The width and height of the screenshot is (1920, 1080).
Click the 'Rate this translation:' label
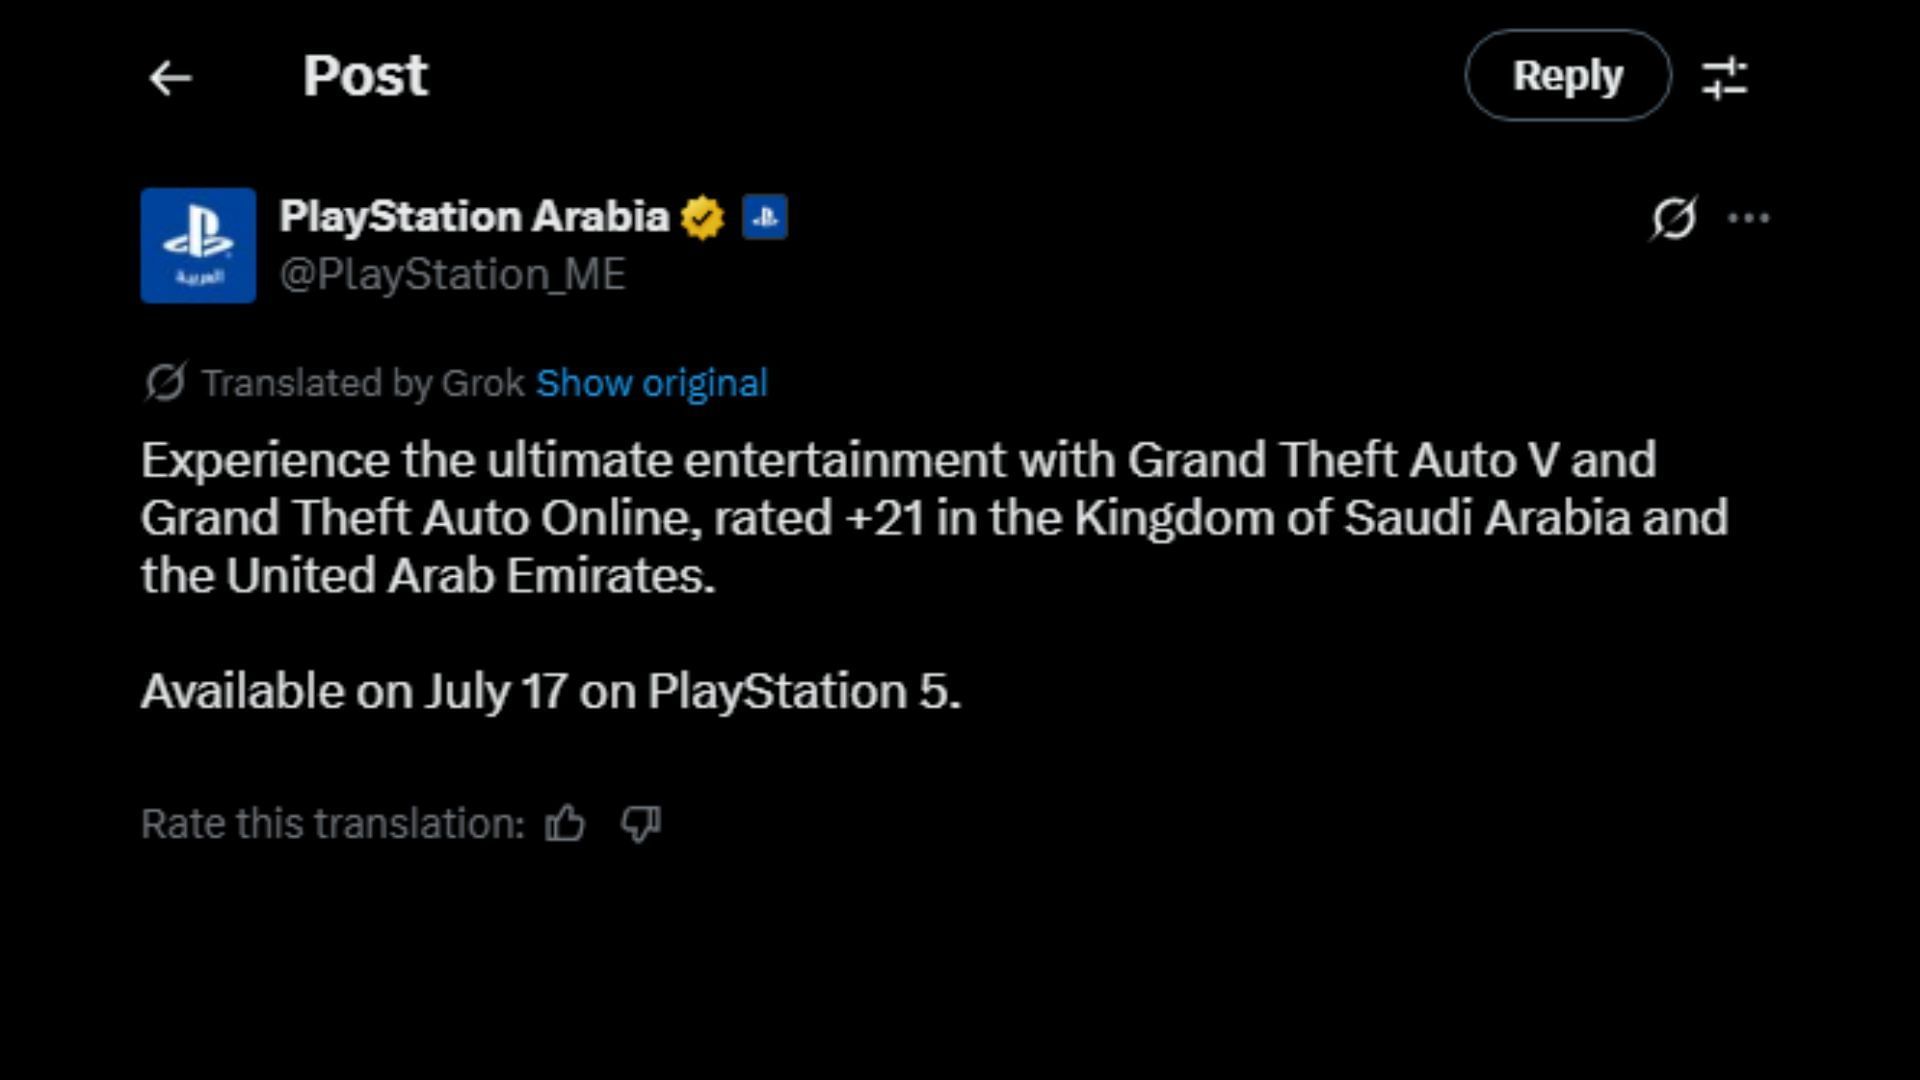(332, 824)
